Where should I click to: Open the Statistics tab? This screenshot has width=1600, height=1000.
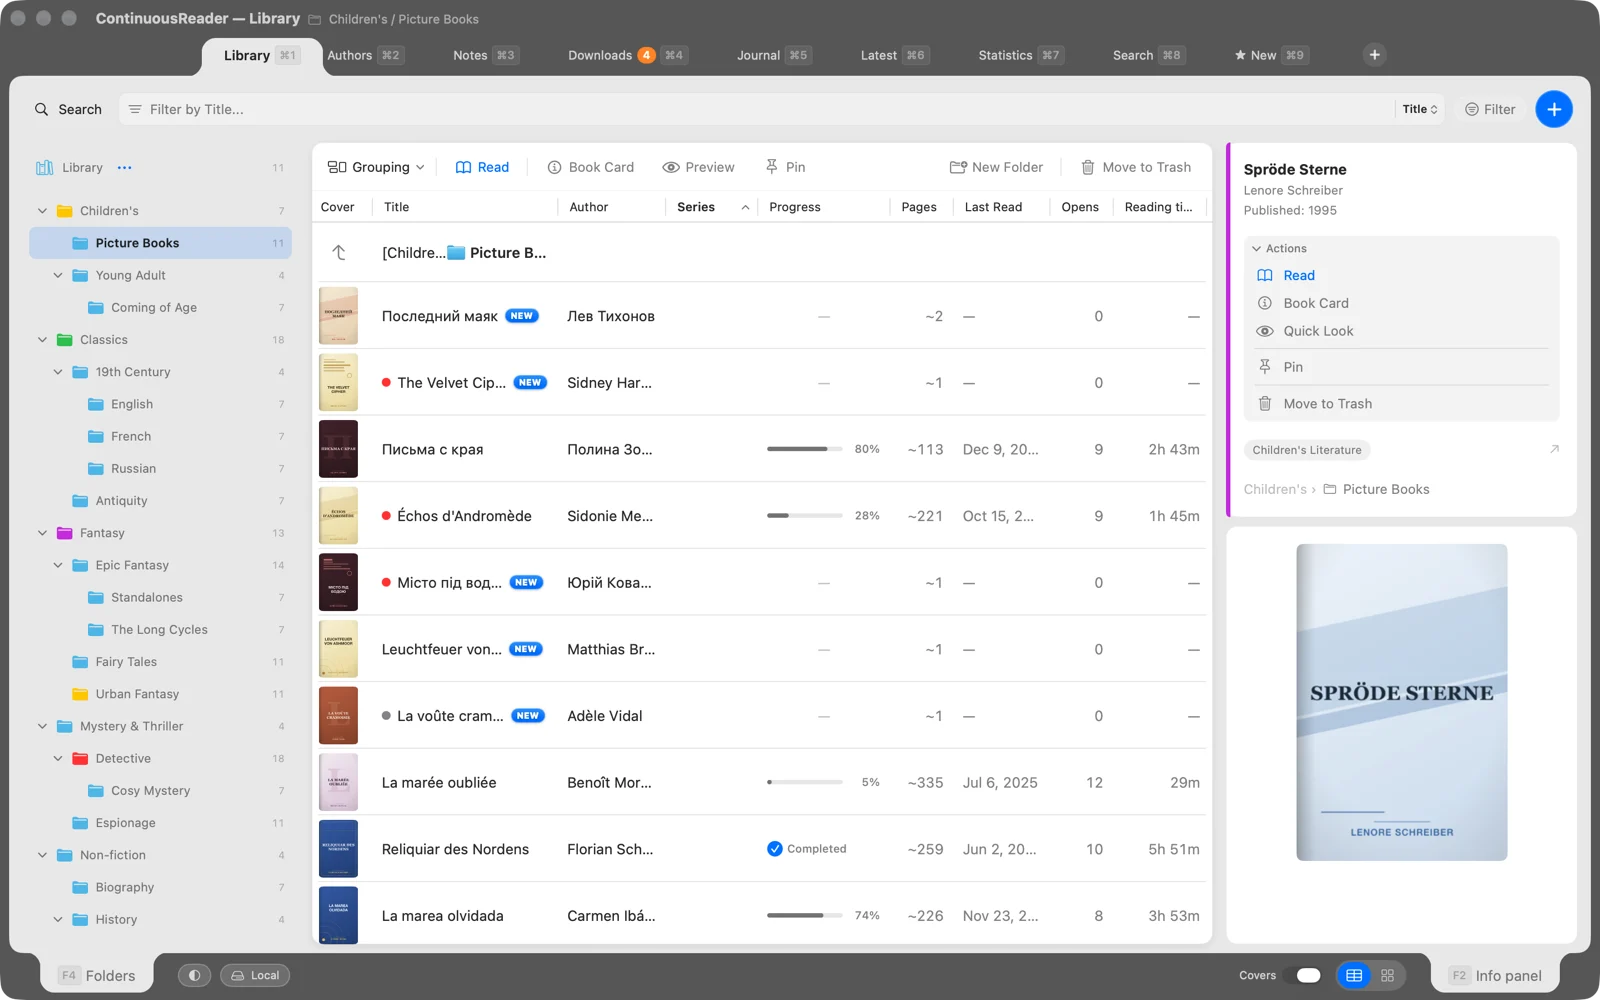click(1019, 55)
